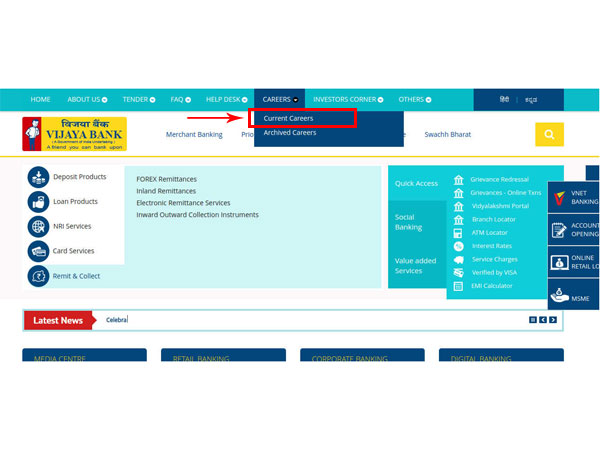Click the Verified by VISA card icon
Screen dimensions: 600x450
click(x=458, y=273)
